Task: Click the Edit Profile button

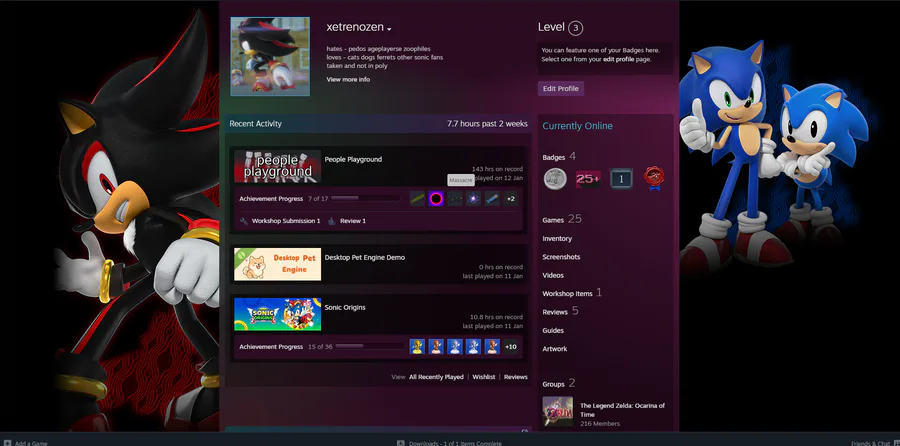Action: coord(560,89)
